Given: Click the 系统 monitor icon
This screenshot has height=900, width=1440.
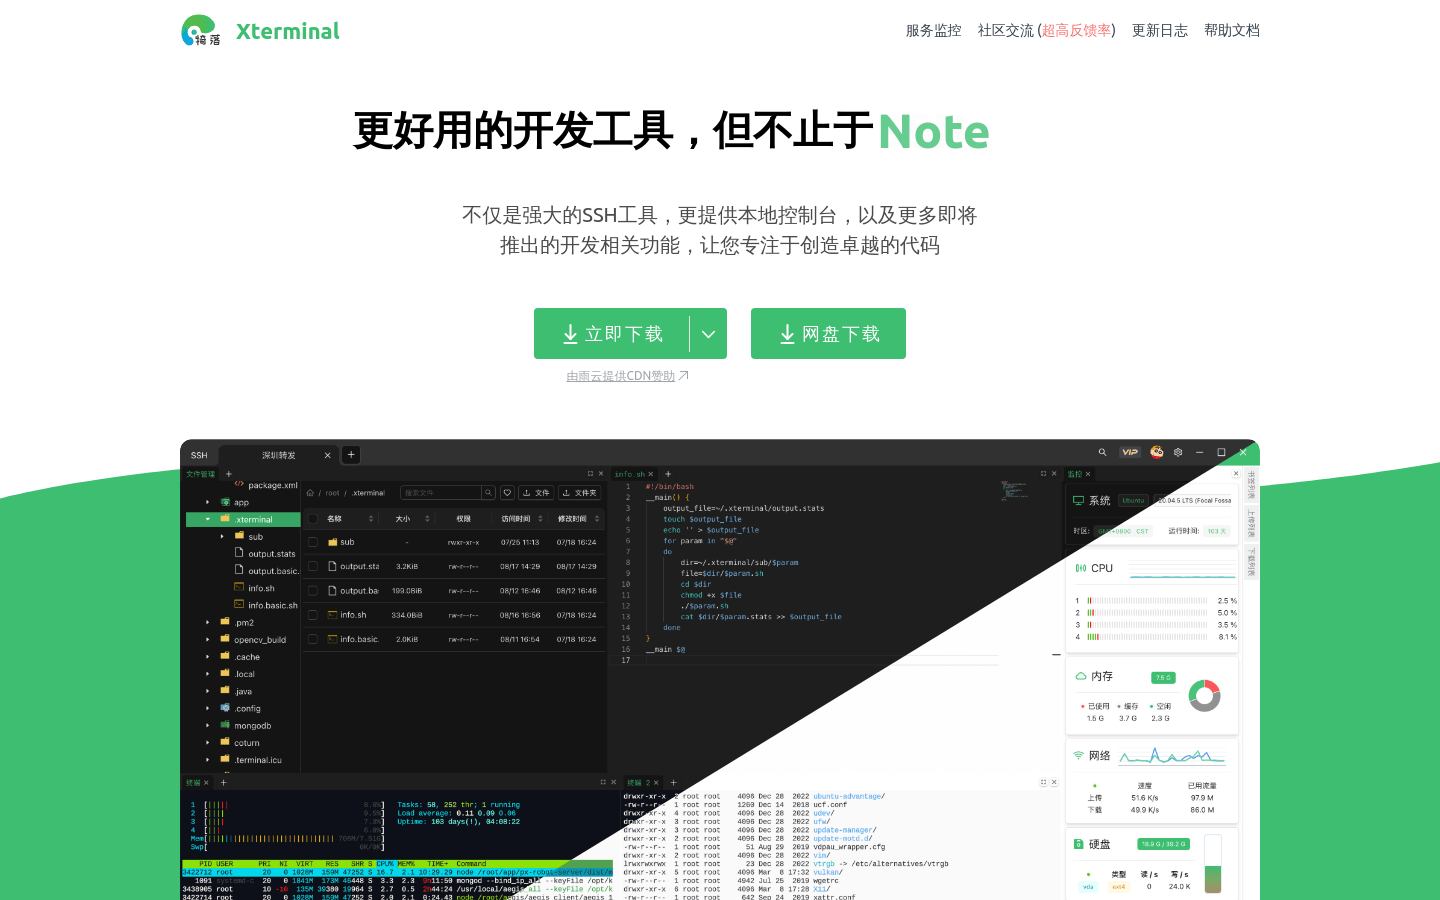Looking at the screenshot, I should coord(1079,500).
